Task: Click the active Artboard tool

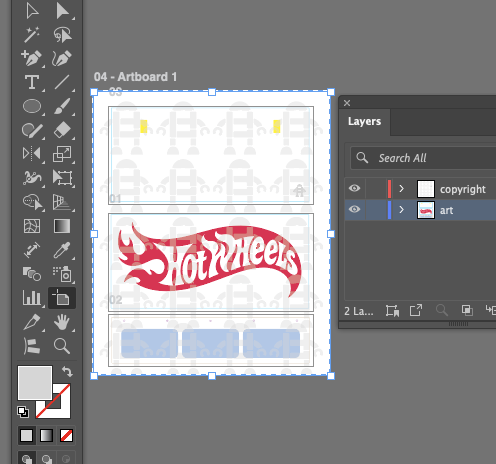Action: [x=62, y=298]
